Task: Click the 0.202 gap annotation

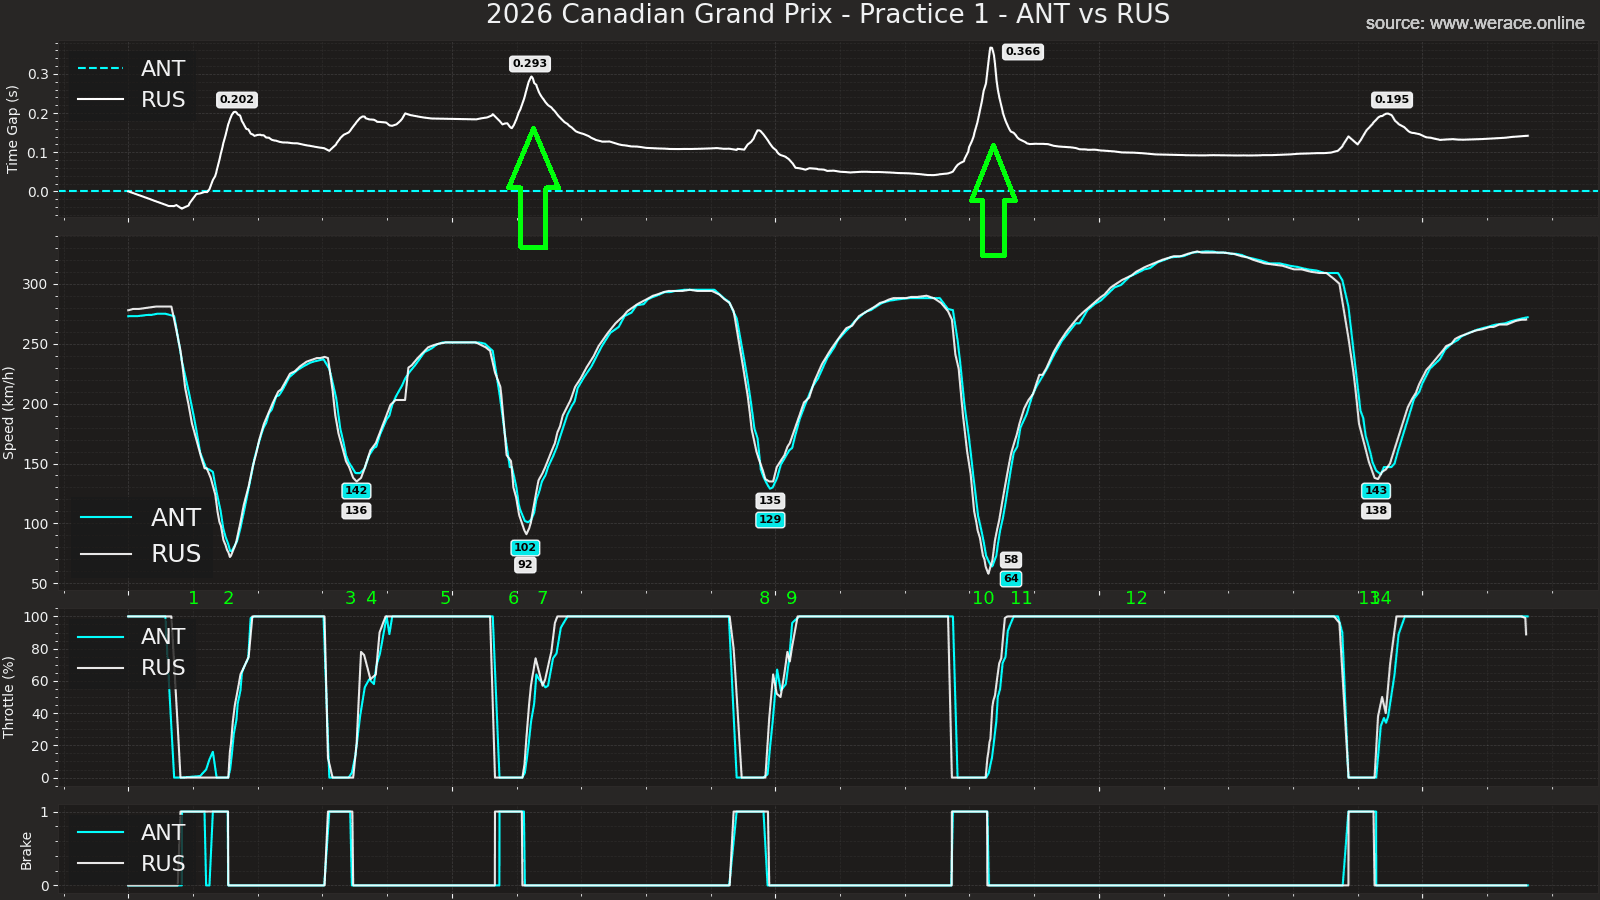Action: [x=237, y=99]
